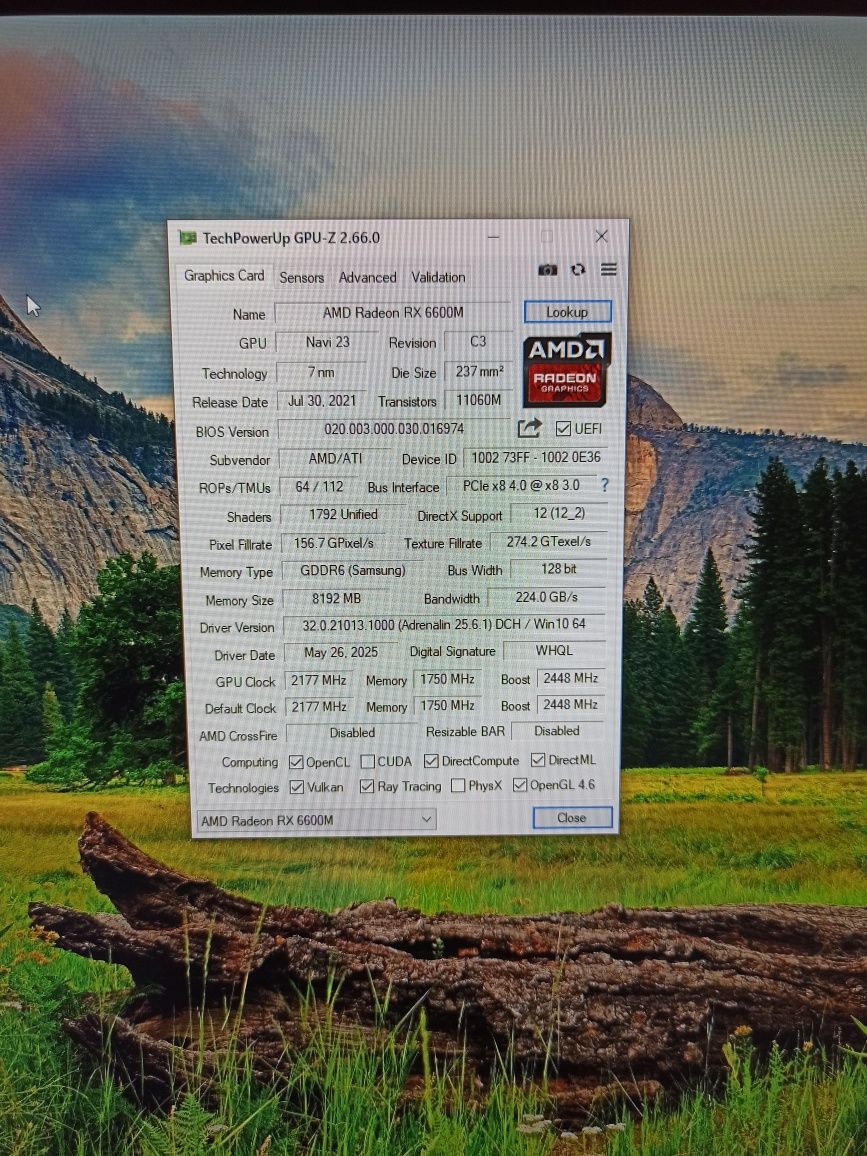Screen dimensions: 867x1156
Task: Click the Bandwidth value 224.0 GB/s
Action: (x=546, y=596)
